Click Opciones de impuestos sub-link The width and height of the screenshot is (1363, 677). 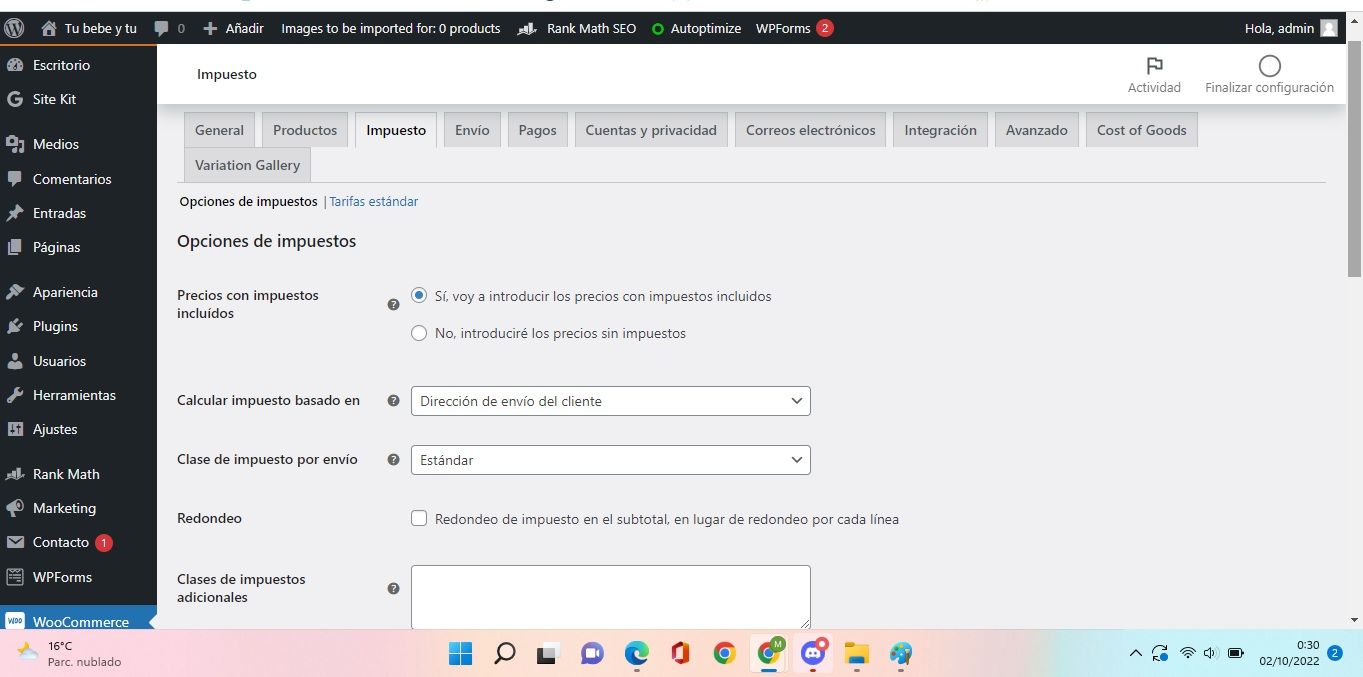248,201
